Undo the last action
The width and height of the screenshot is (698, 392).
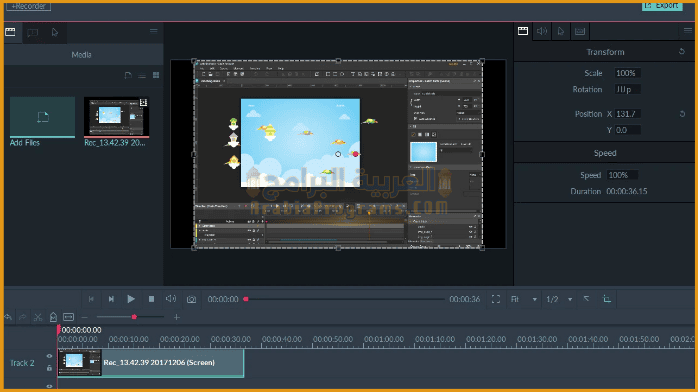[x=8, y=317]
